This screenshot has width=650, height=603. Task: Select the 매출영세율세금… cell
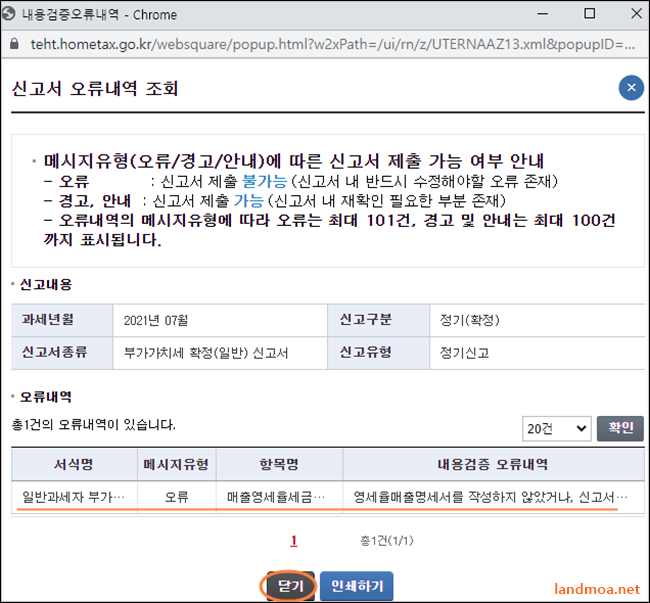[x=279, y=496]
